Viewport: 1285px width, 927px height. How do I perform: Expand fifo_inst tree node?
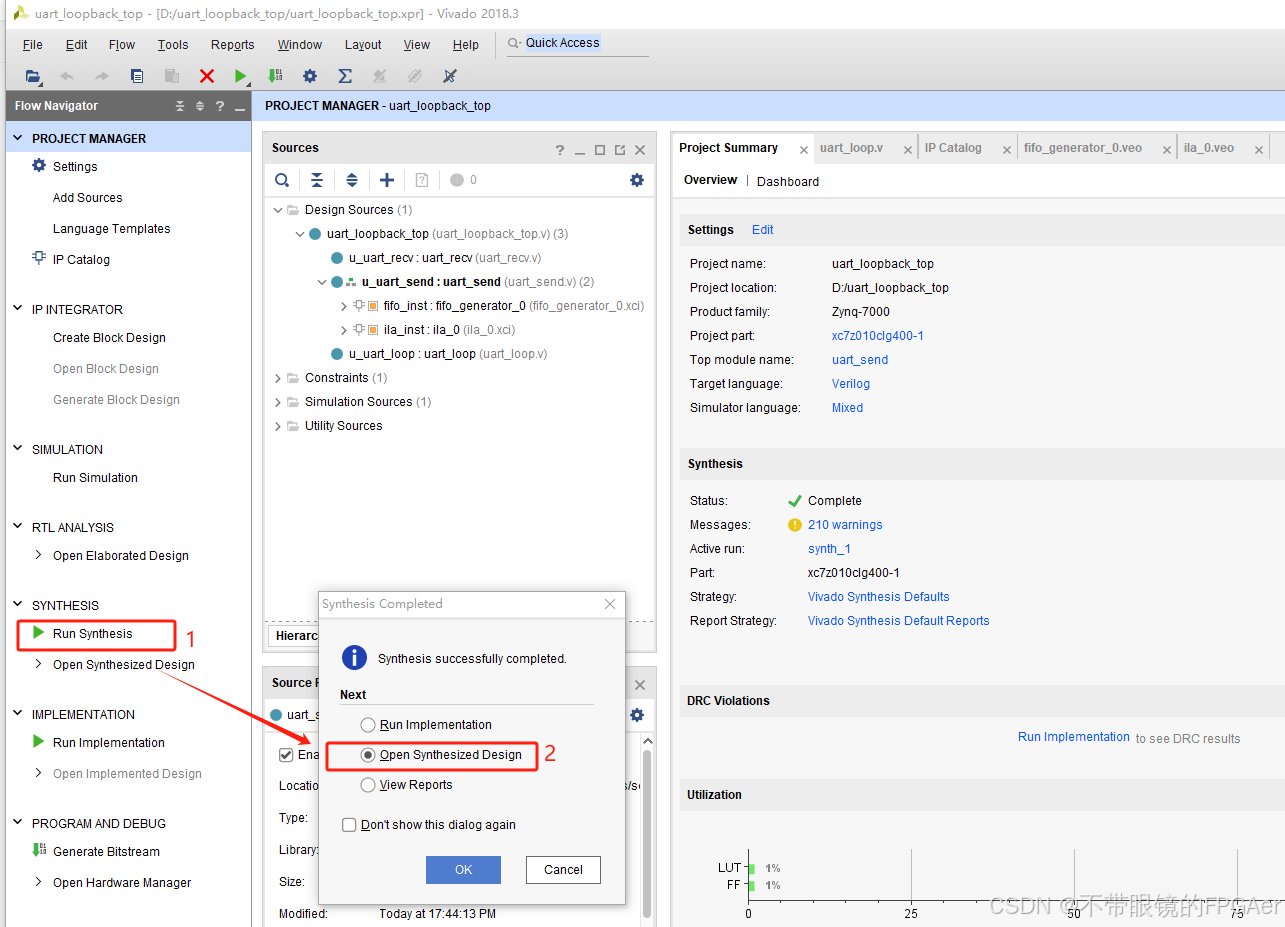(344, 306)
